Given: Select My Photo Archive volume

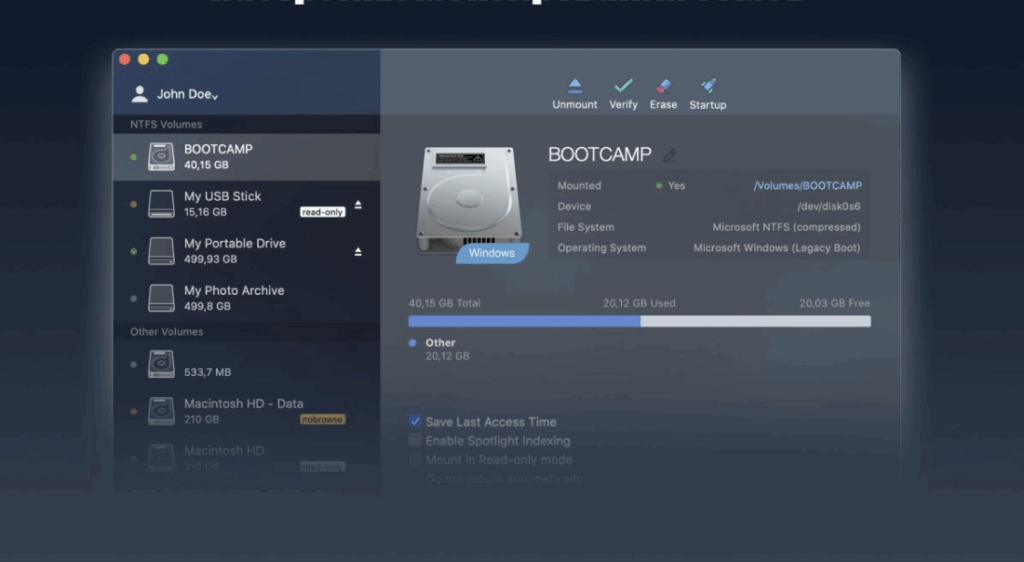Looking at the screenshot, I should [246, 298].
